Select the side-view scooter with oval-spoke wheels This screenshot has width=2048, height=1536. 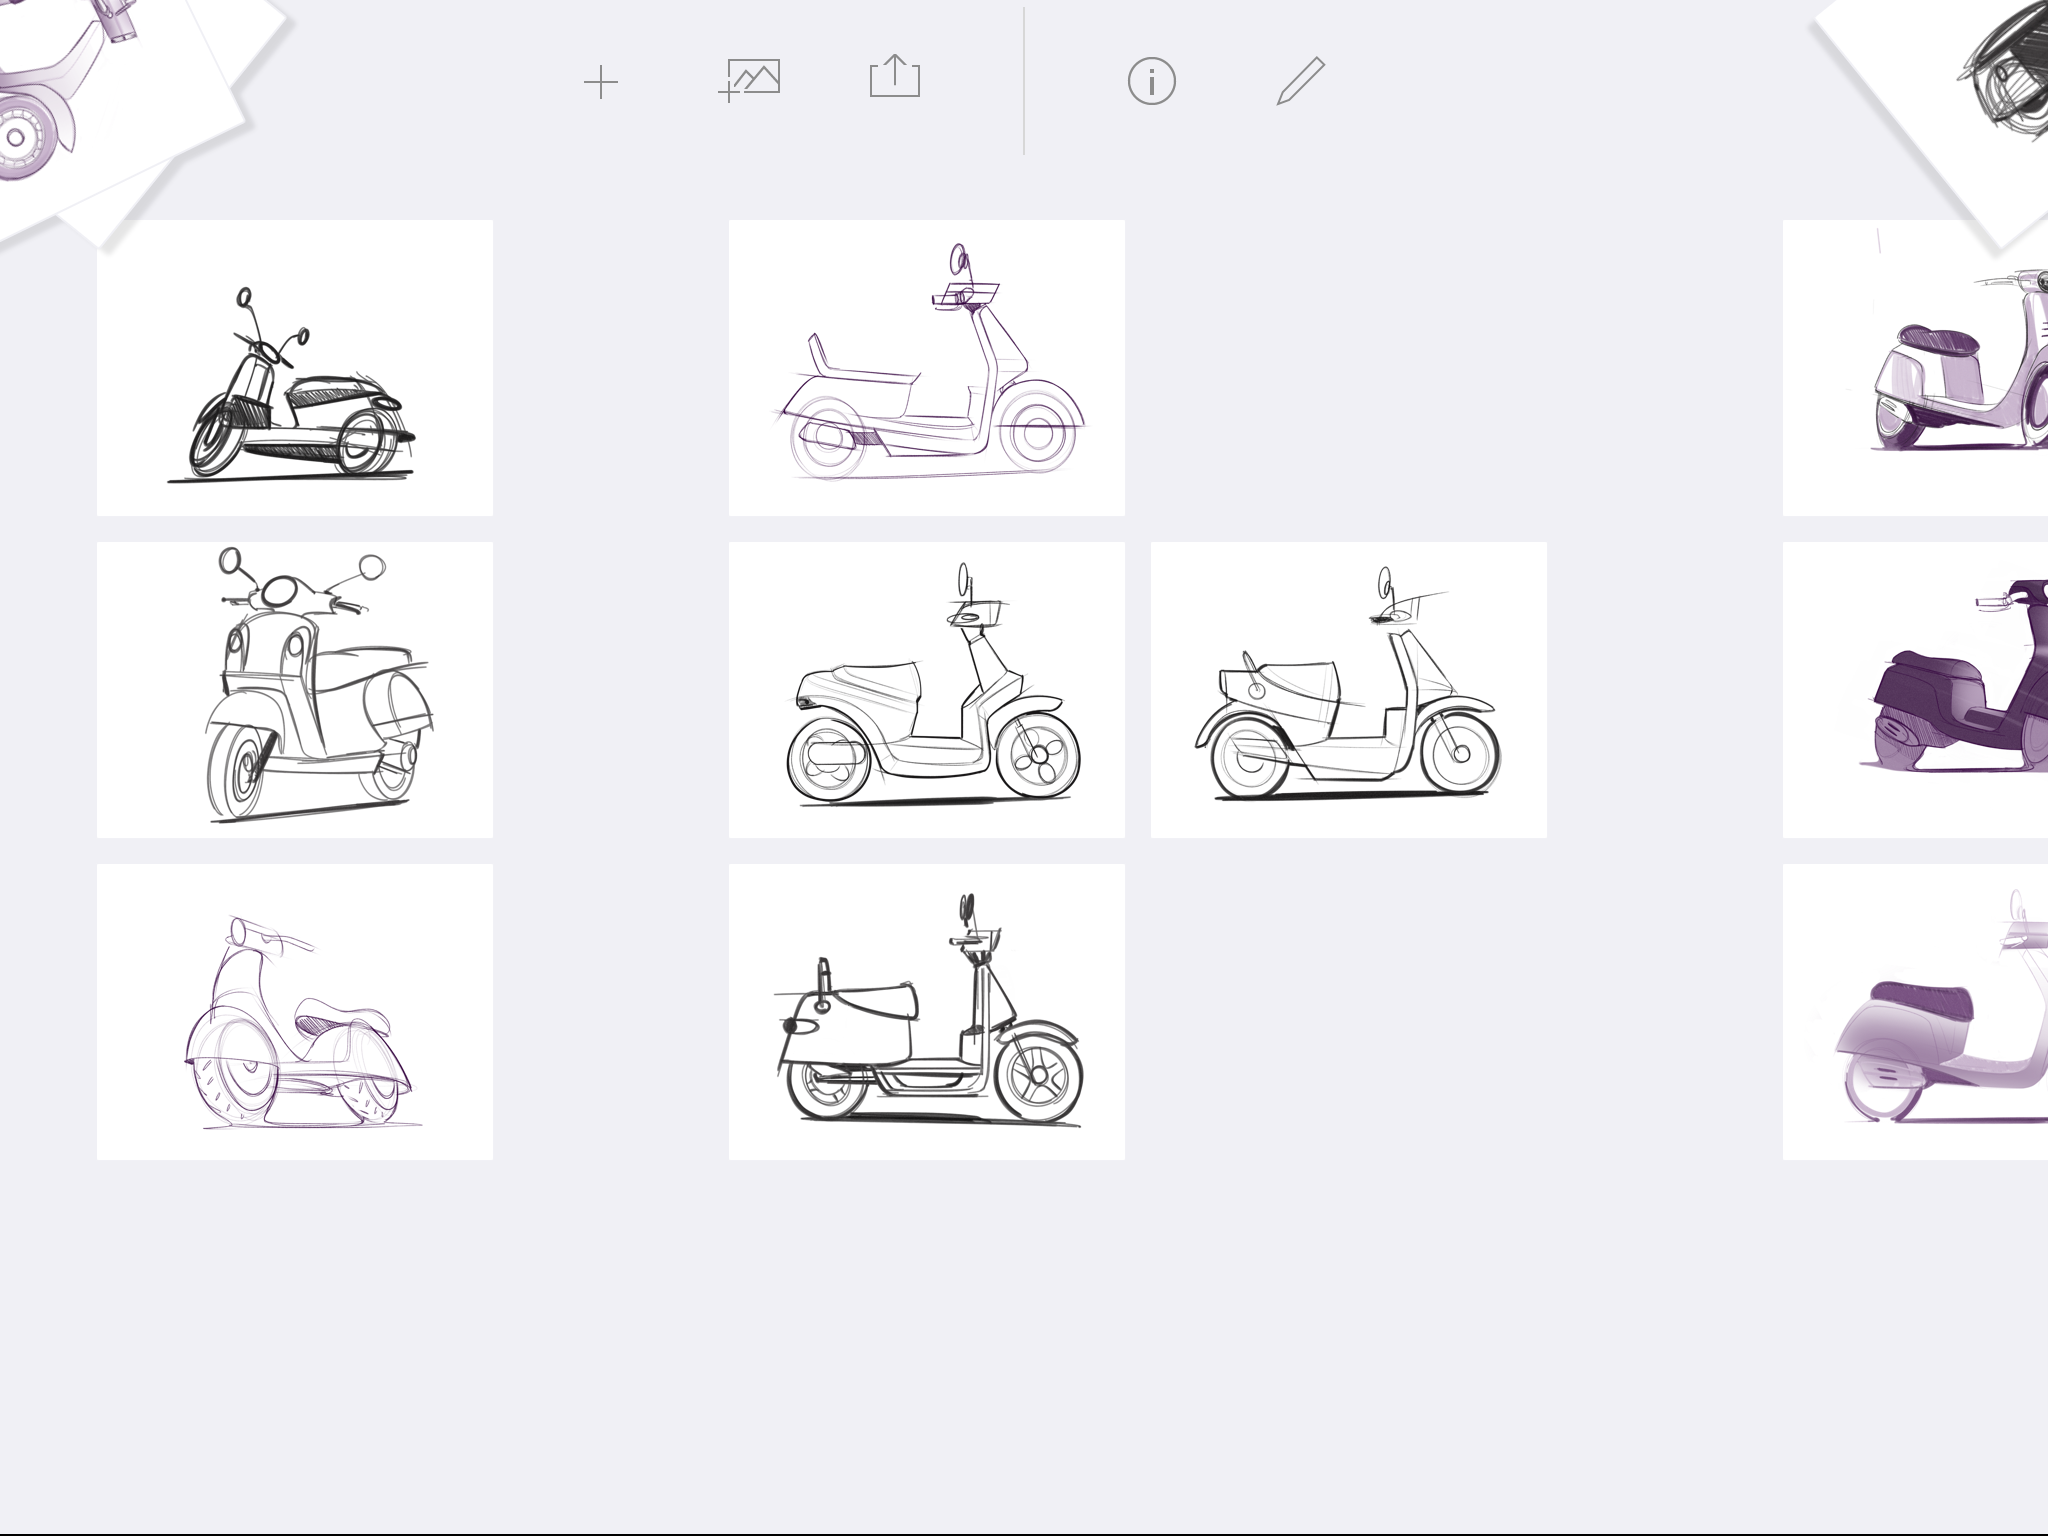[x=927, y=690]
